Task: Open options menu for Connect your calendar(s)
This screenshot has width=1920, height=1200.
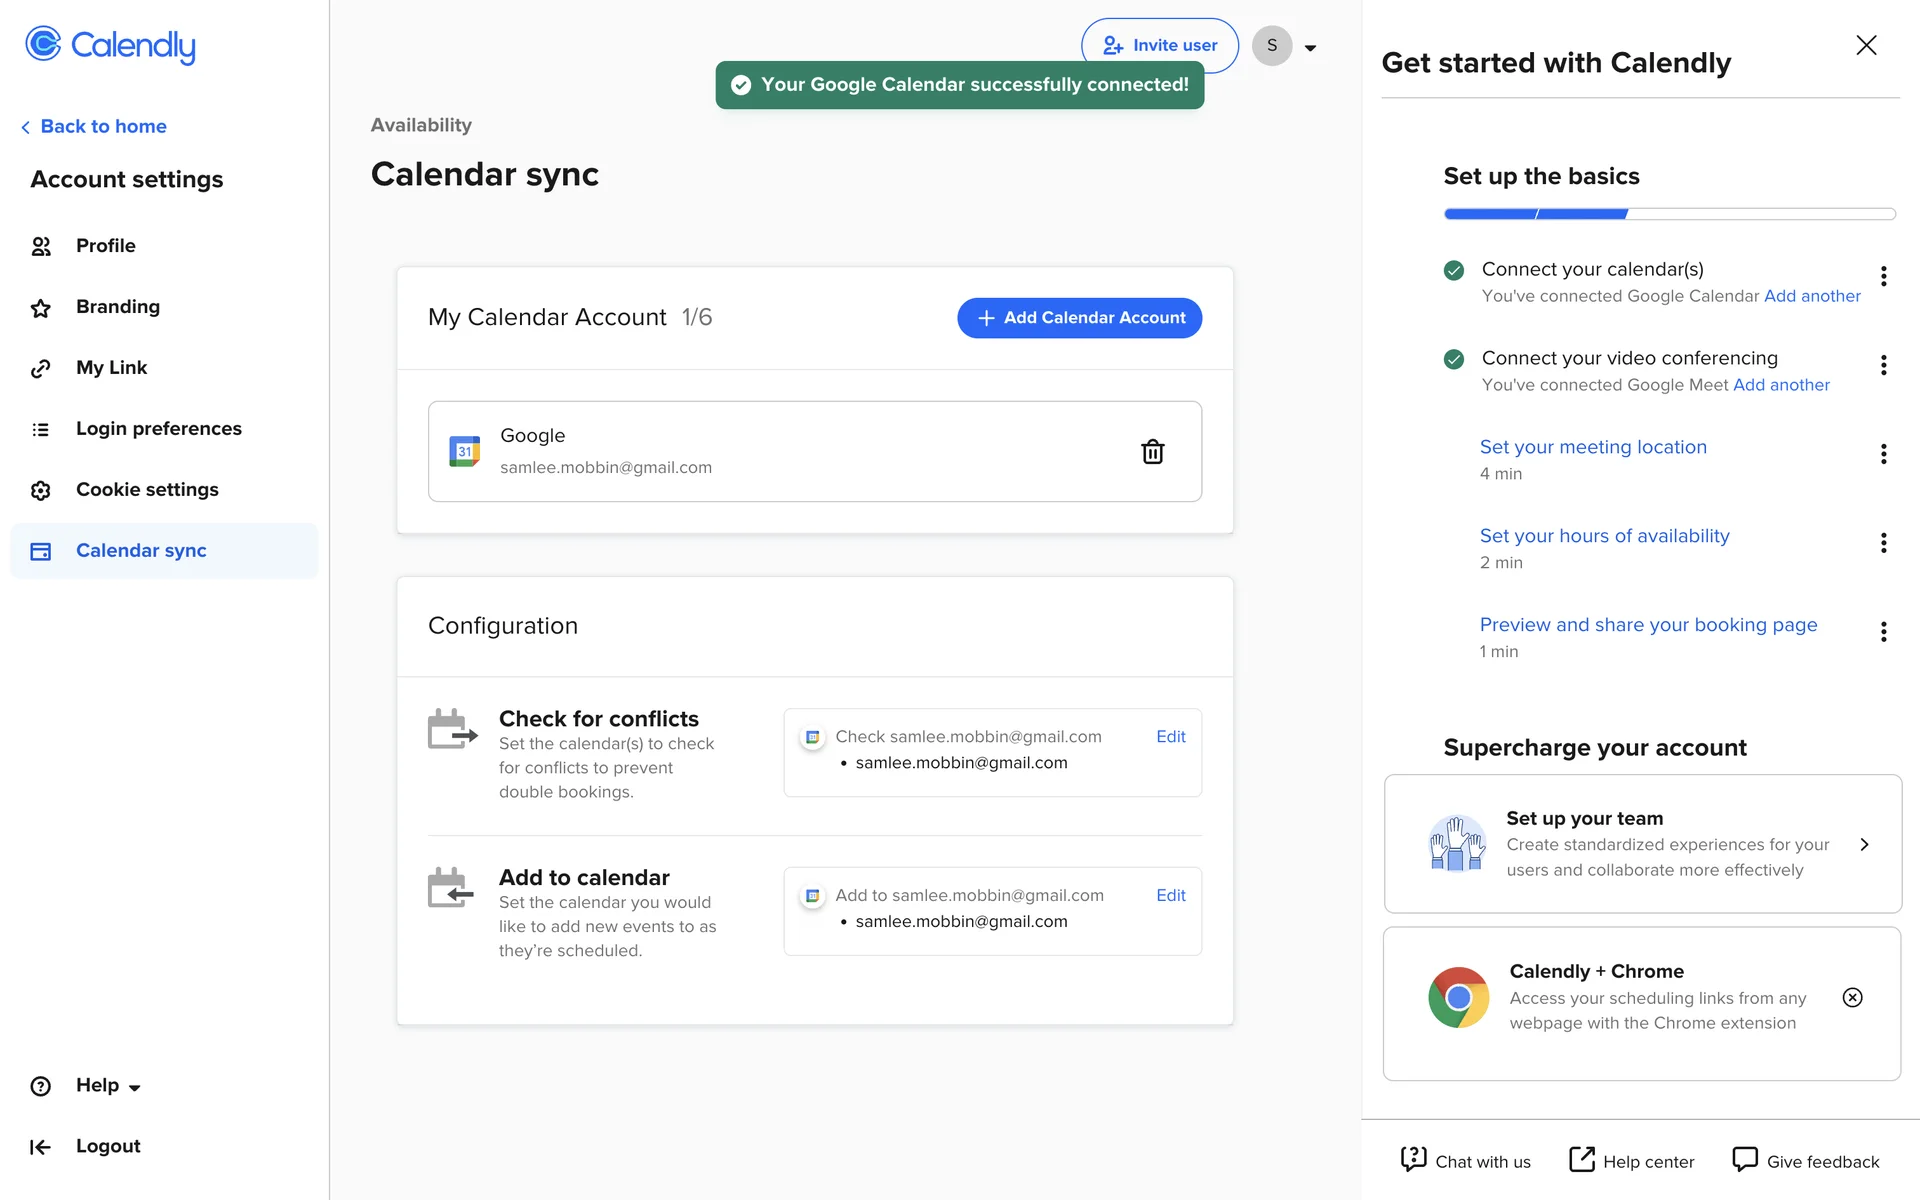Action: click(1883, 276)
